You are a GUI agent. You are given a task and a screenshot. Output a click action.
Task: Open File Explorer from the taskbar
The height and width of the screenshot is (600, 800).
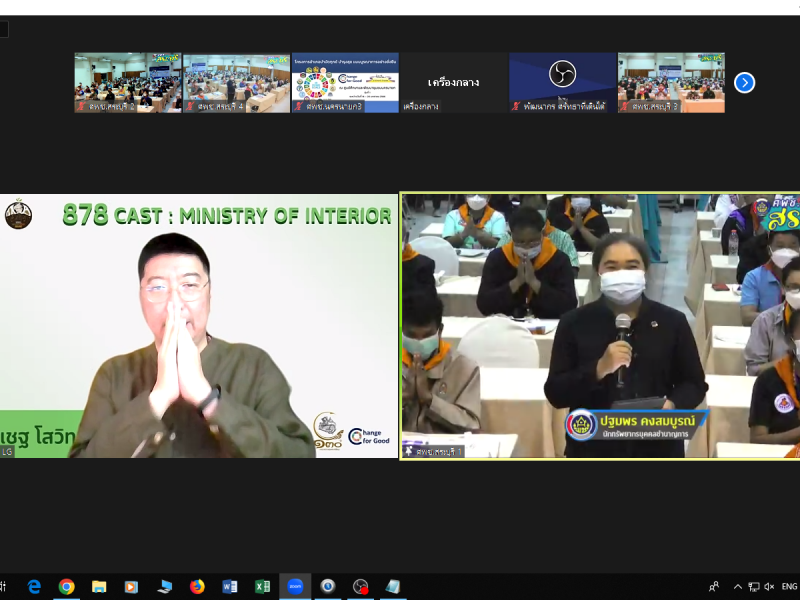(99, 587)
